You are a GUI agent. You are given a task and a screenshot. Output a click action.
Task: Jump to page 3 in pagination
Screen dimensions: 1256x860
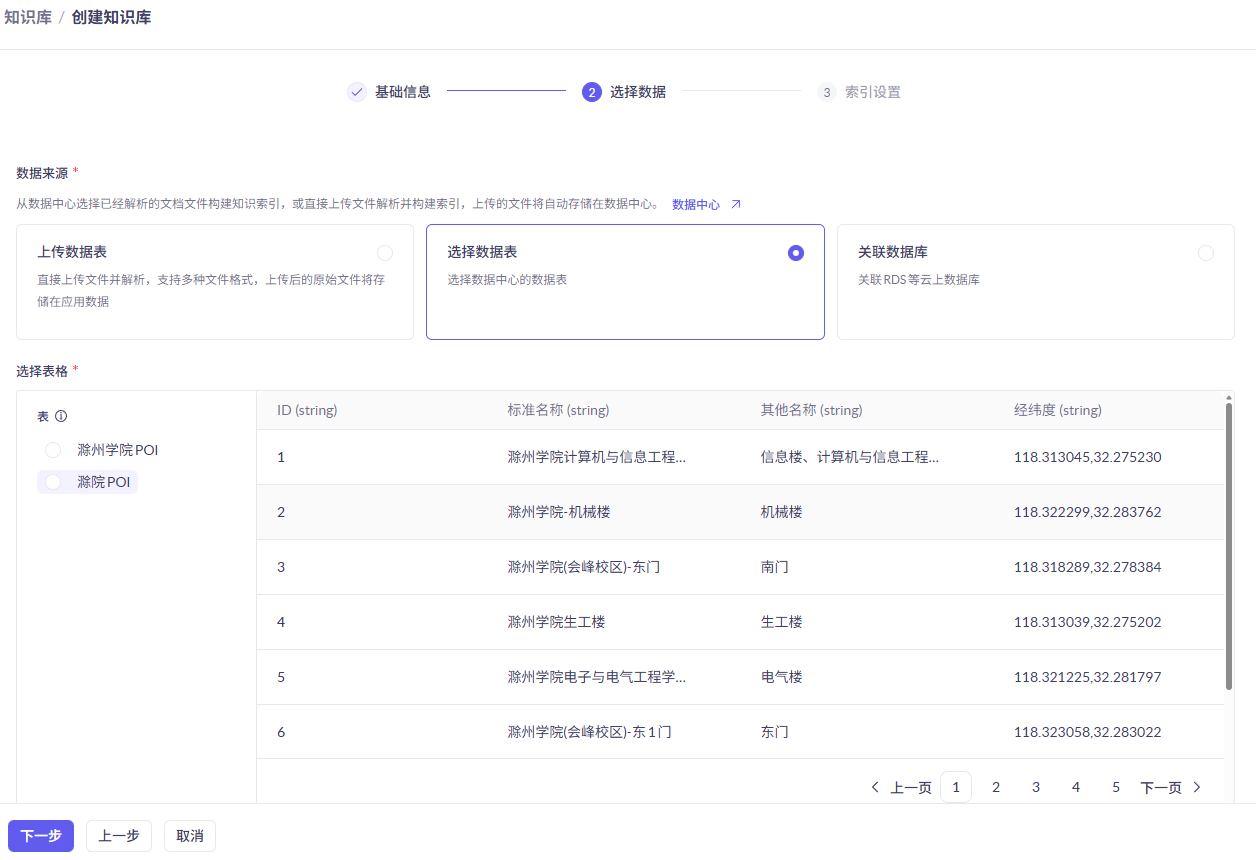[x=1035, y=787]
